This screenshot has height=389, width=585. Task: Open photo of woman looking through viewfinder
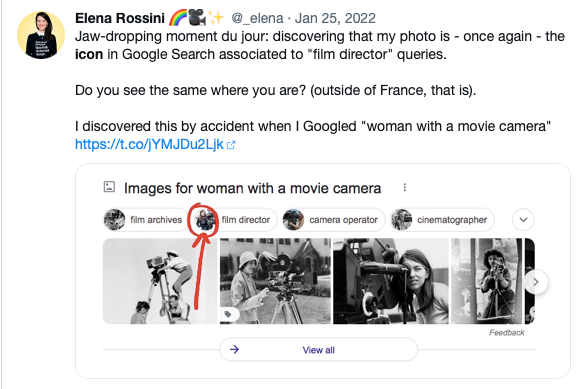point(391,281)
